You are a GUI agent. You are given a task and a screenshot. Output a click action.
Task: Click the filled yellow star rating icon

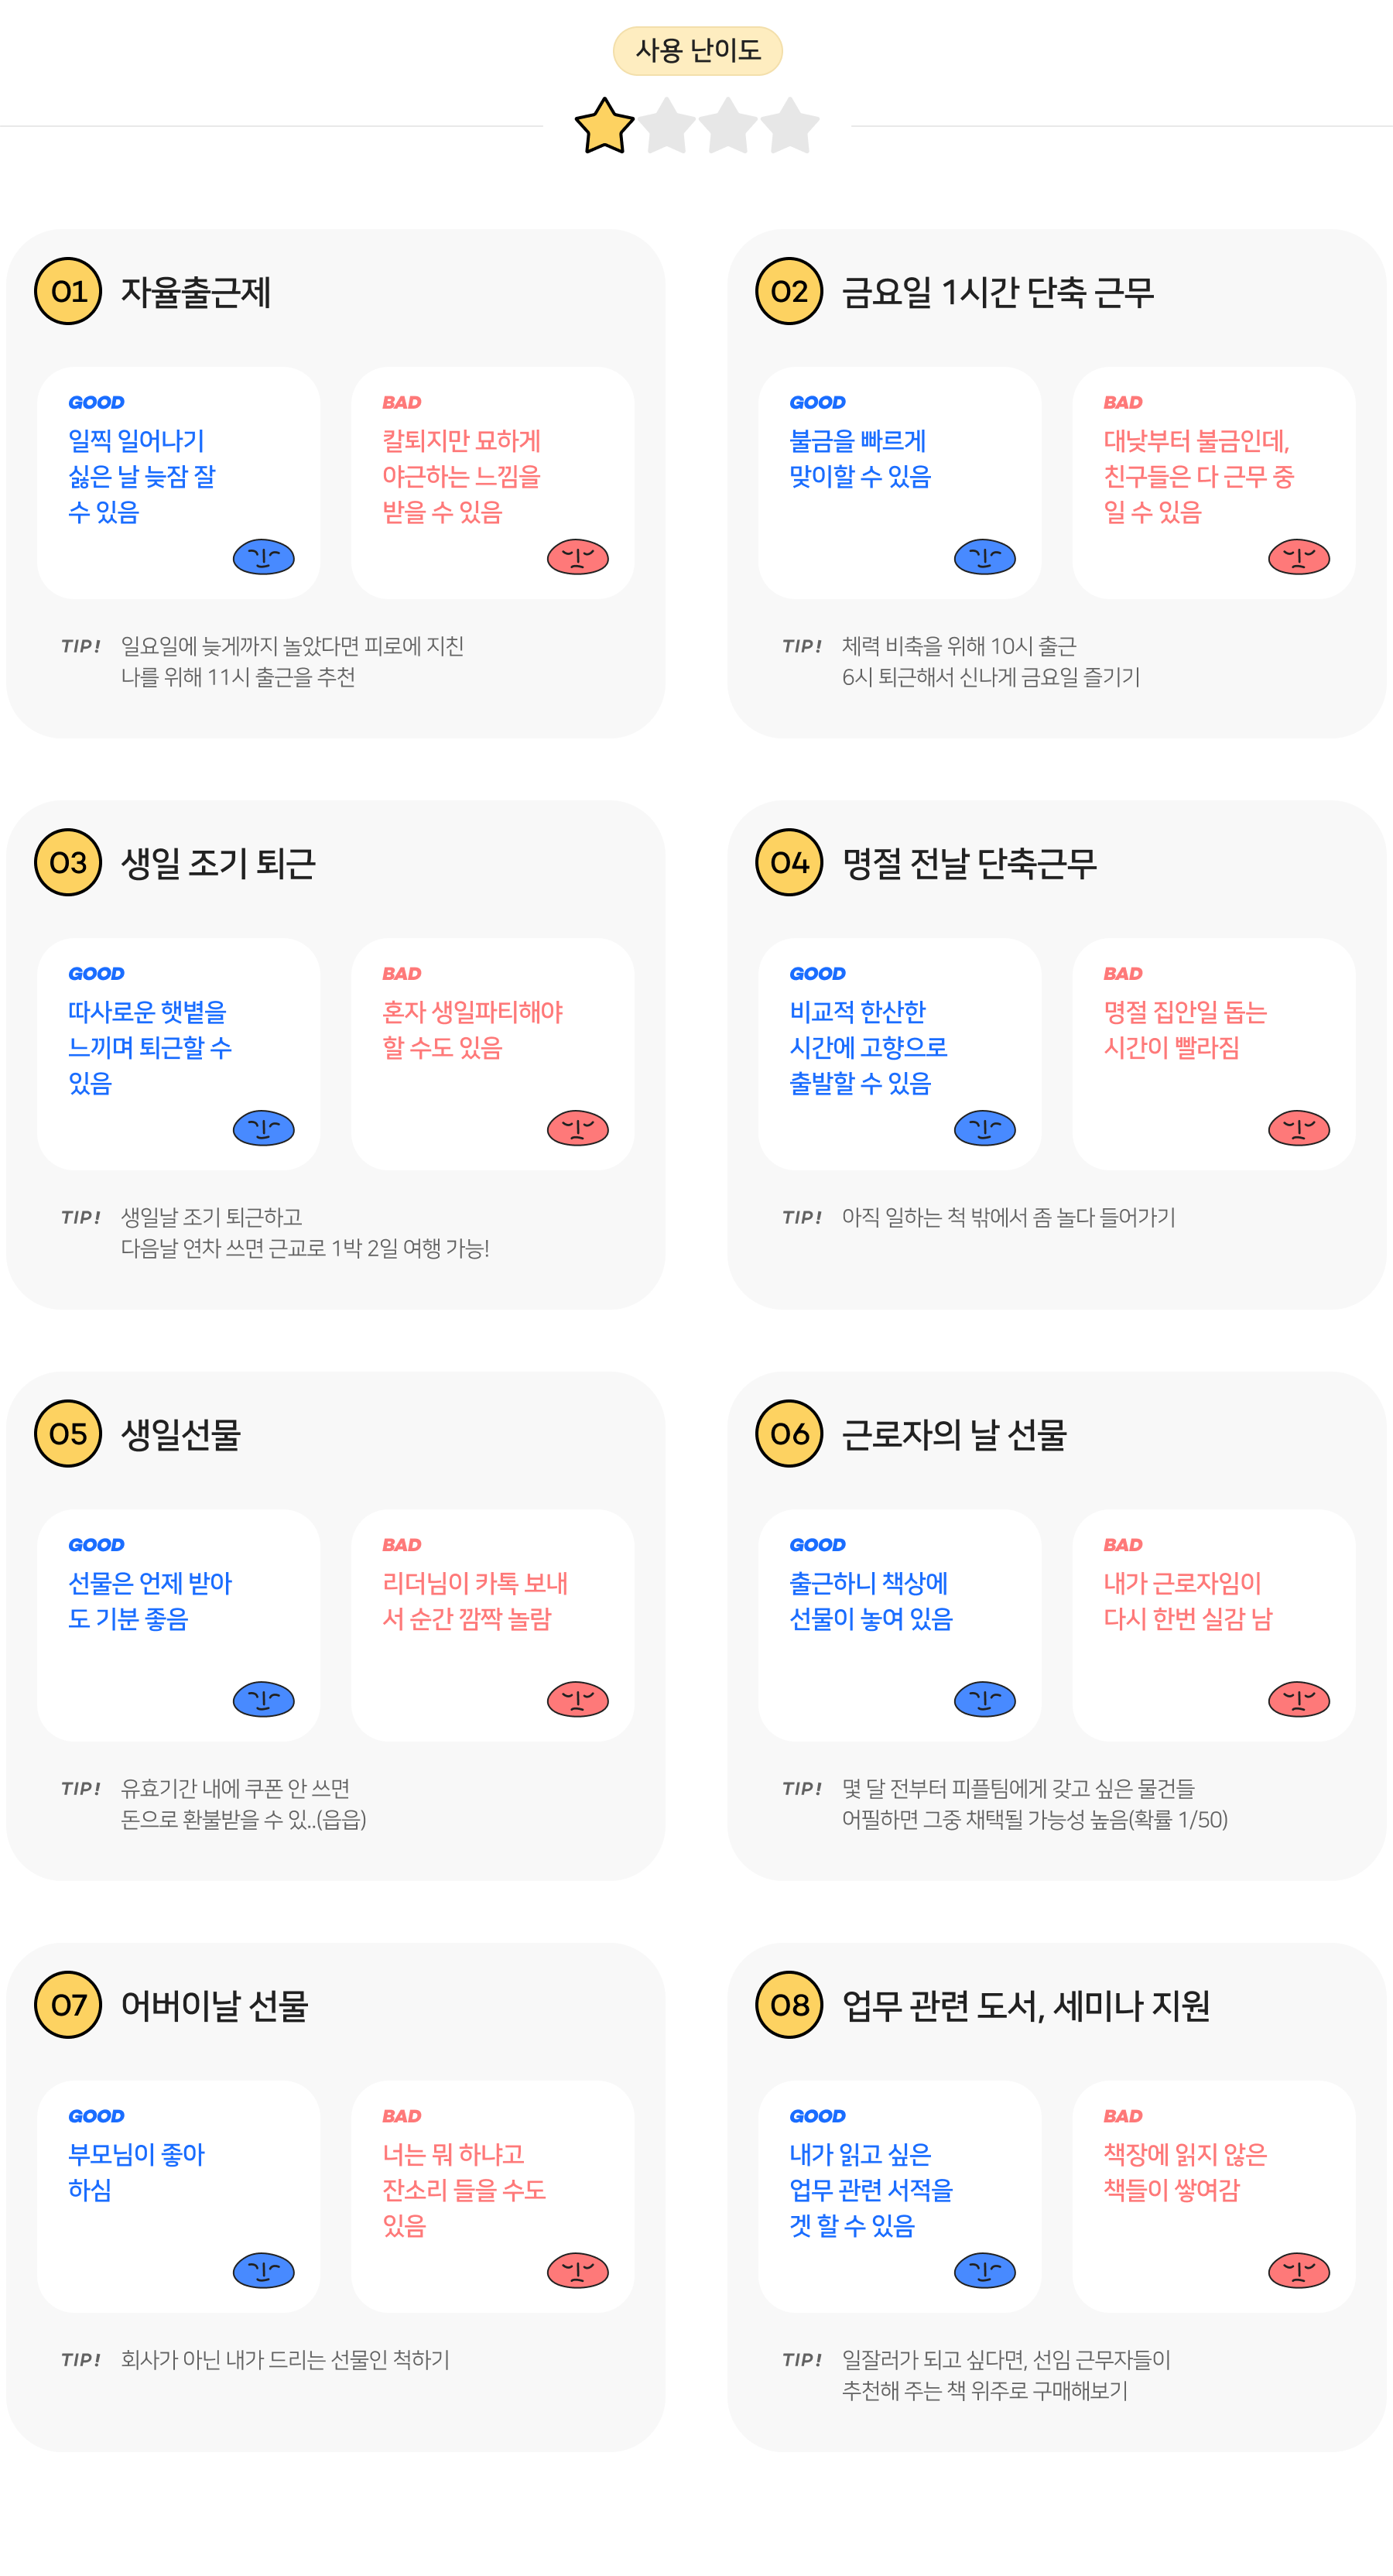pos(604,126)
